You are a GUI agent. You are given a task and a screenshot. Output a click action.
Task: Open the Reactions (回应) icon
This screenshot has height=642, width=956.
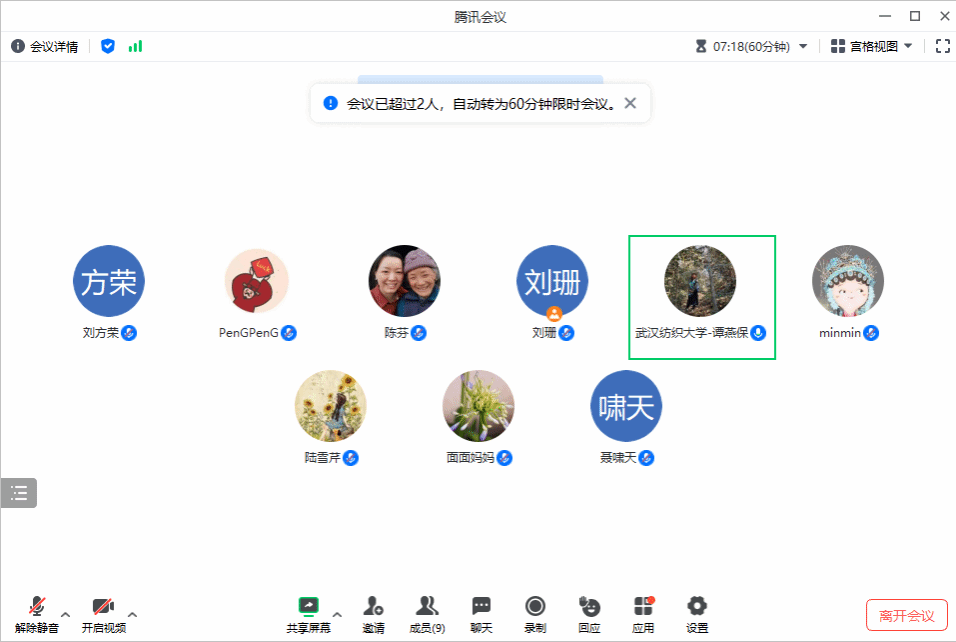point(589,612)
